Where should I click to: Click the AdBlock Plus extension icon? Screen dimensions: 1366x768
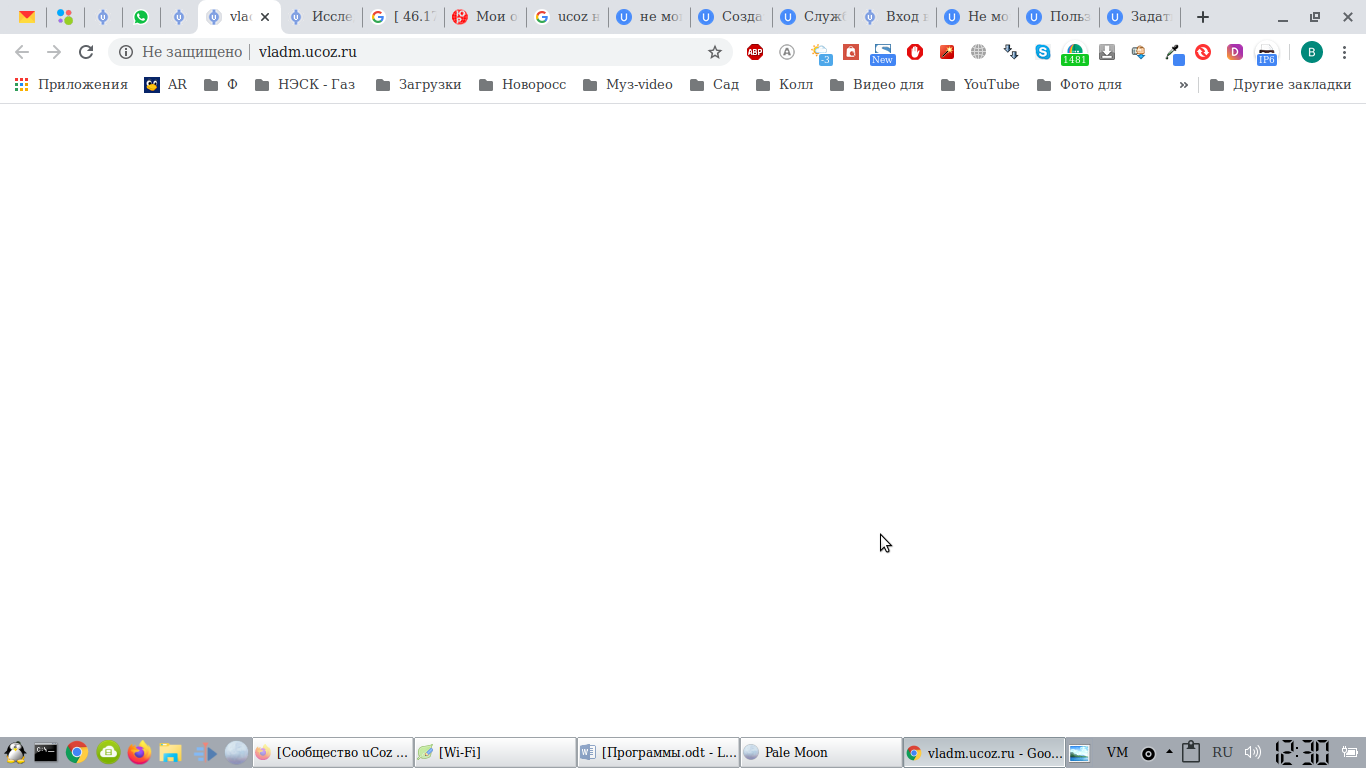coord(755,52)
